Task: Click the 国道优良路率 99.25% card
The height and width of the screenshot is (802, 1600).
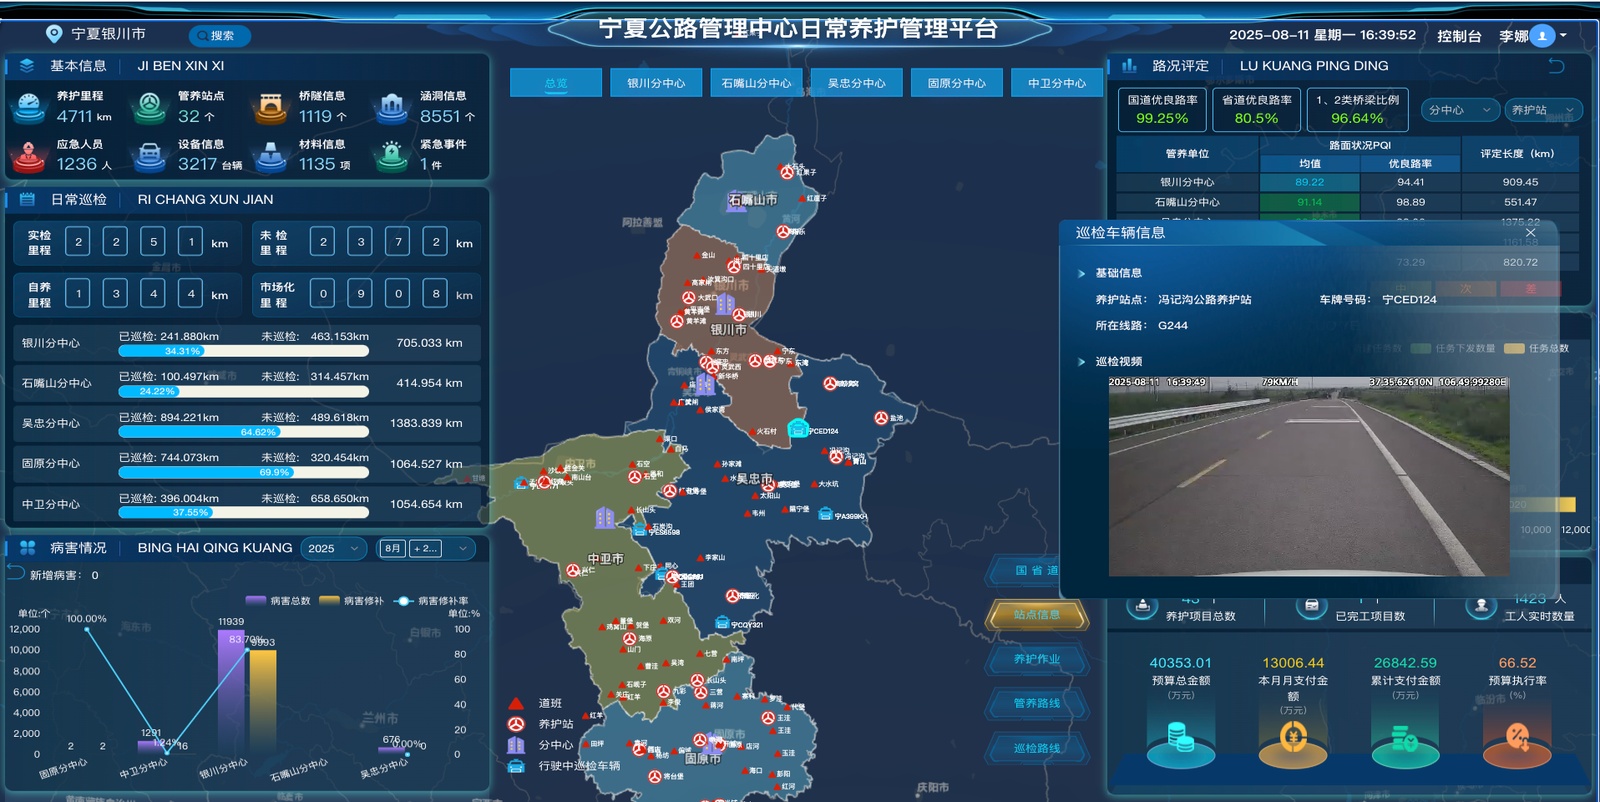Action: pyautogui.click(x=1162, y=110)
